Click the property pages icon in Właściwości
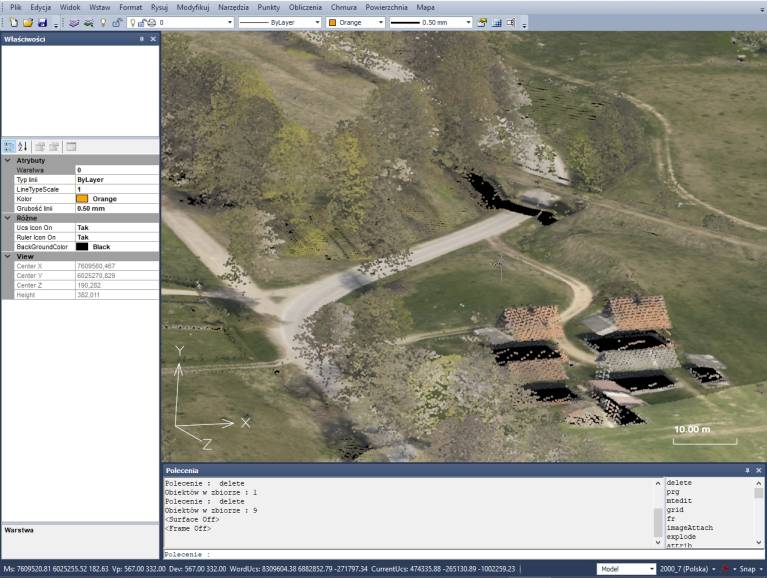Viewport: 767px width, 578px height. (x=71, y=146)
